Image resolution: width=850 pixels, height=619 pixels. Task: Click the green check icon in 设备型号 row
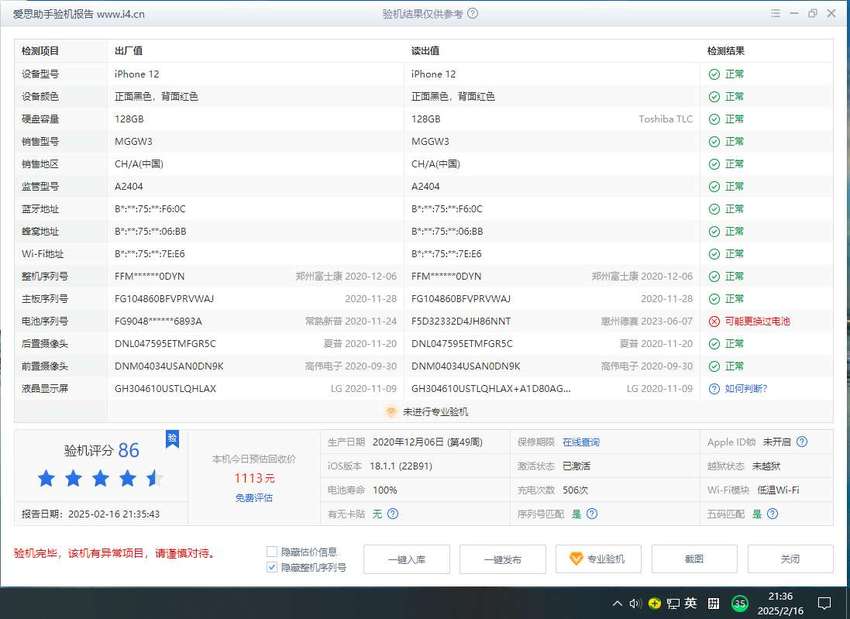click(x=714, y=74)
